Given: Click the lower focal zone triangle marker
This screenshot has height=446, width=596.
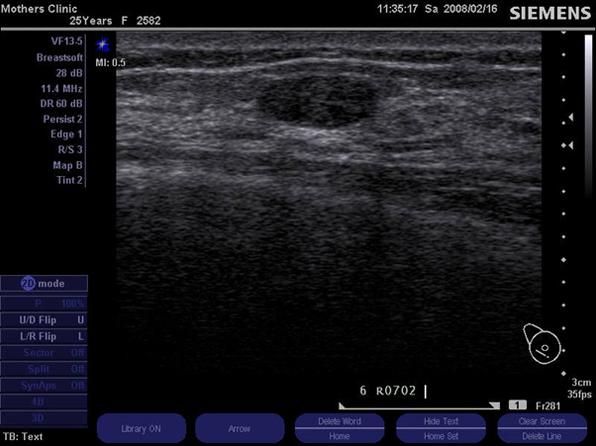Looking at the screenshot, I should click(571, 145).
